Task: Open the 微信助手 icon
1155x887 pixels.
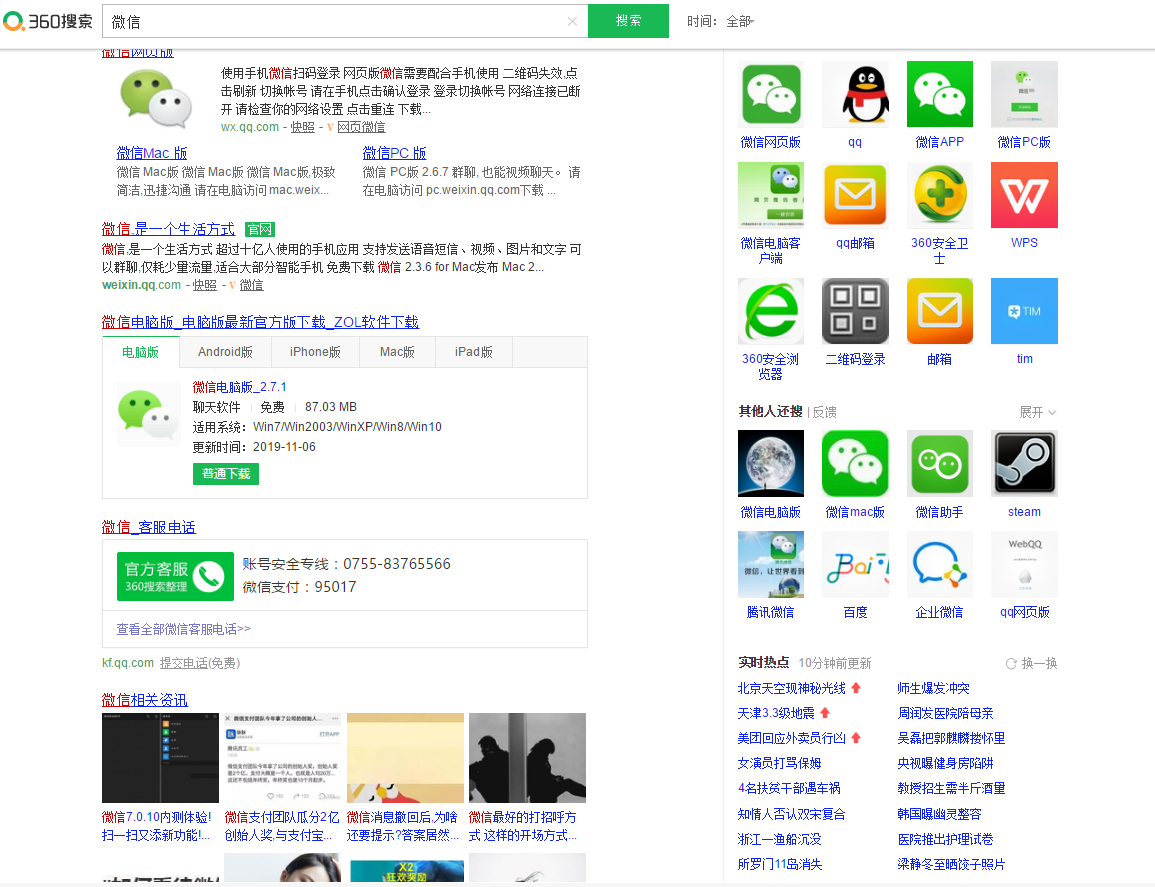Action: tap(939, 463)
